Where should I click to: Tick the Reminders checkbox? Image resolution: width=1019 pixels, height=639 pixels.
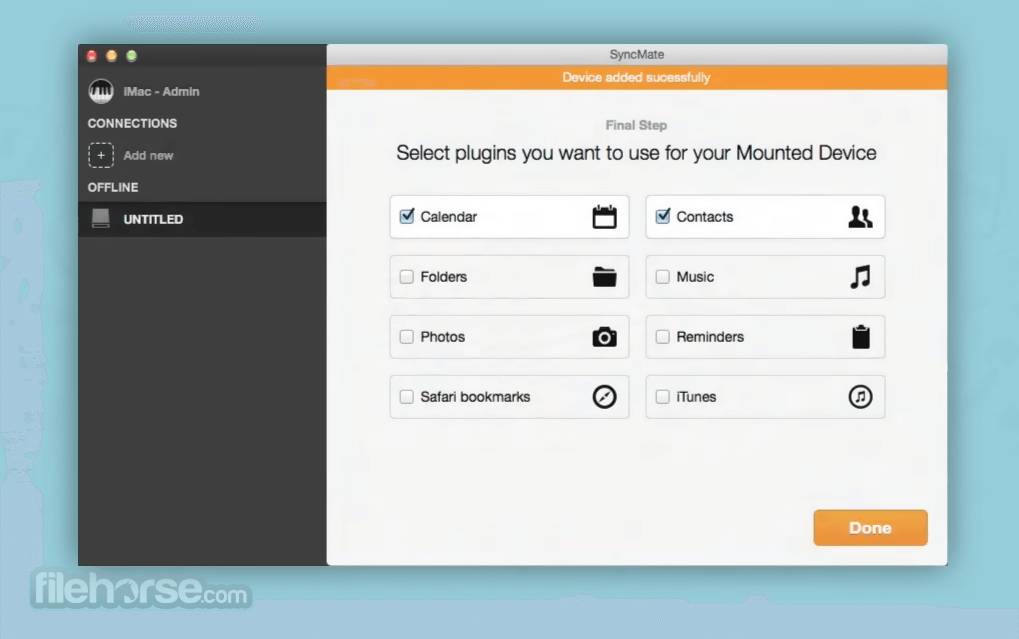click(663, 337)
